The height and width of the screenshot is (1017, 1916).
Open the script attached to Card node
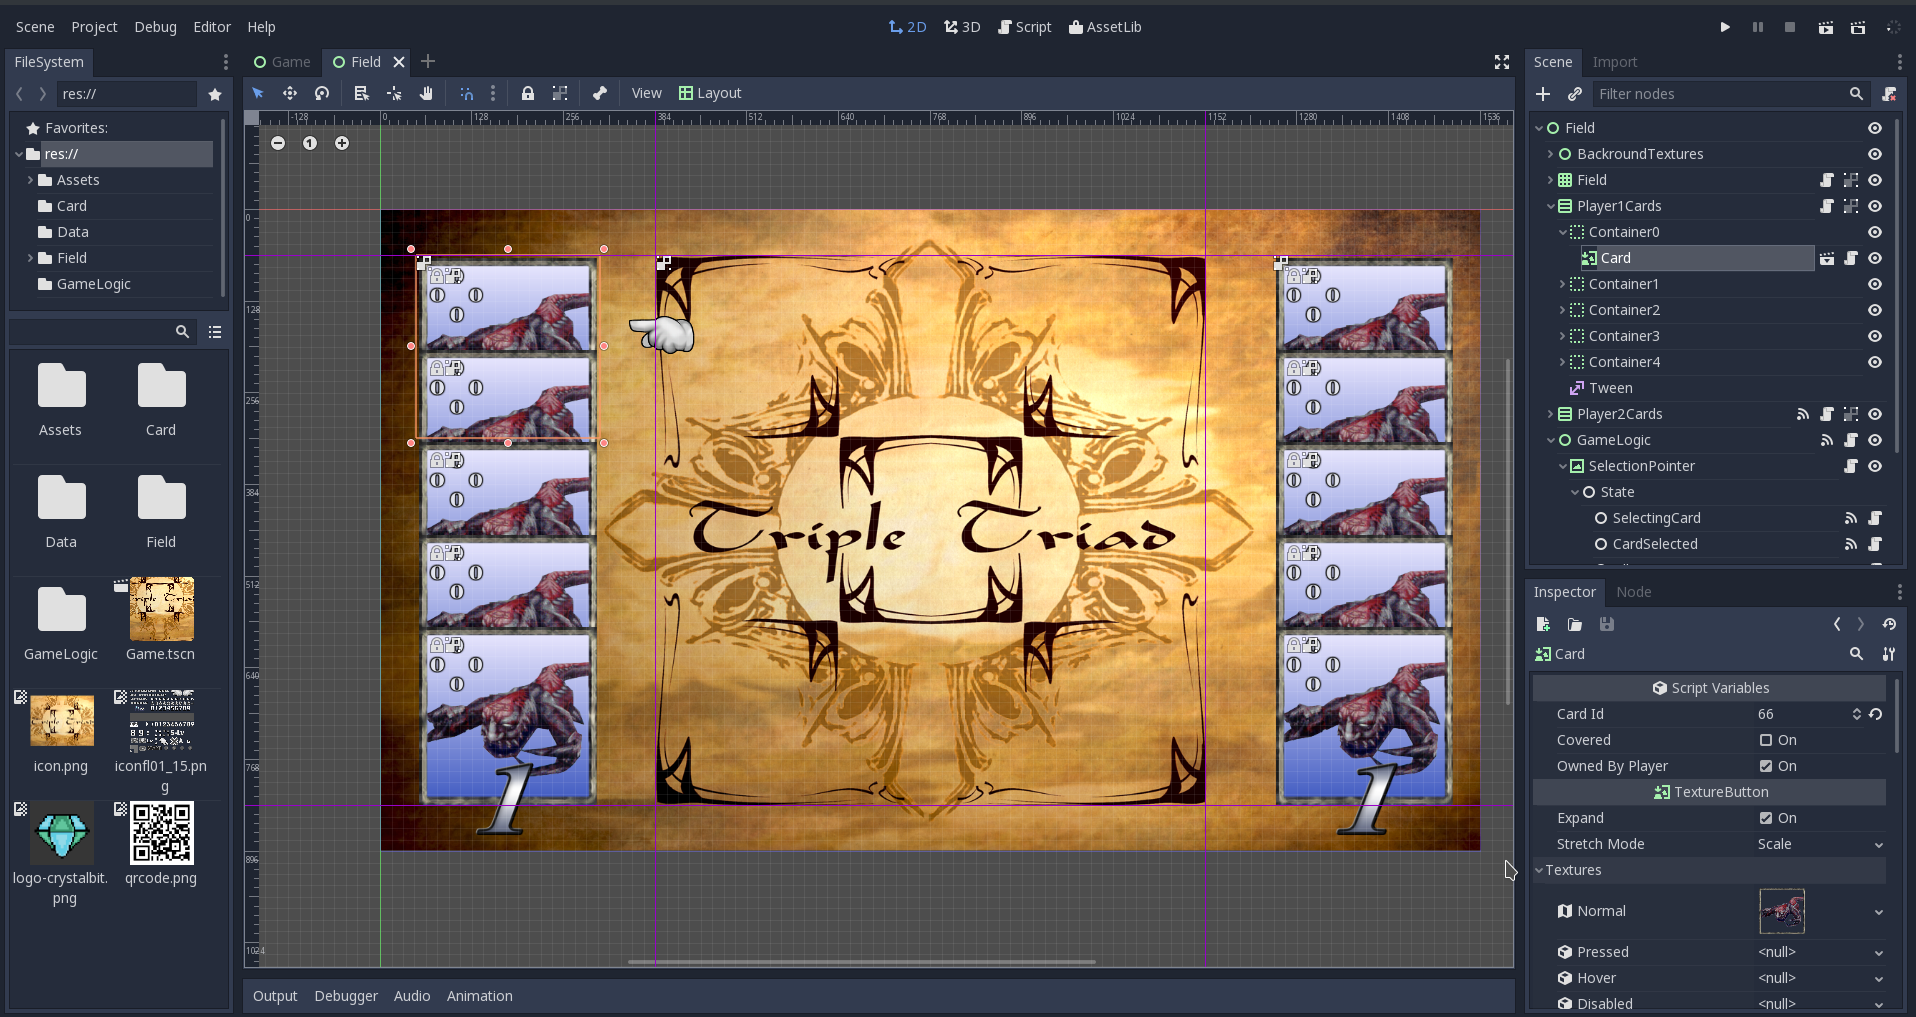pyautogui.click(x=1851, y=258)
